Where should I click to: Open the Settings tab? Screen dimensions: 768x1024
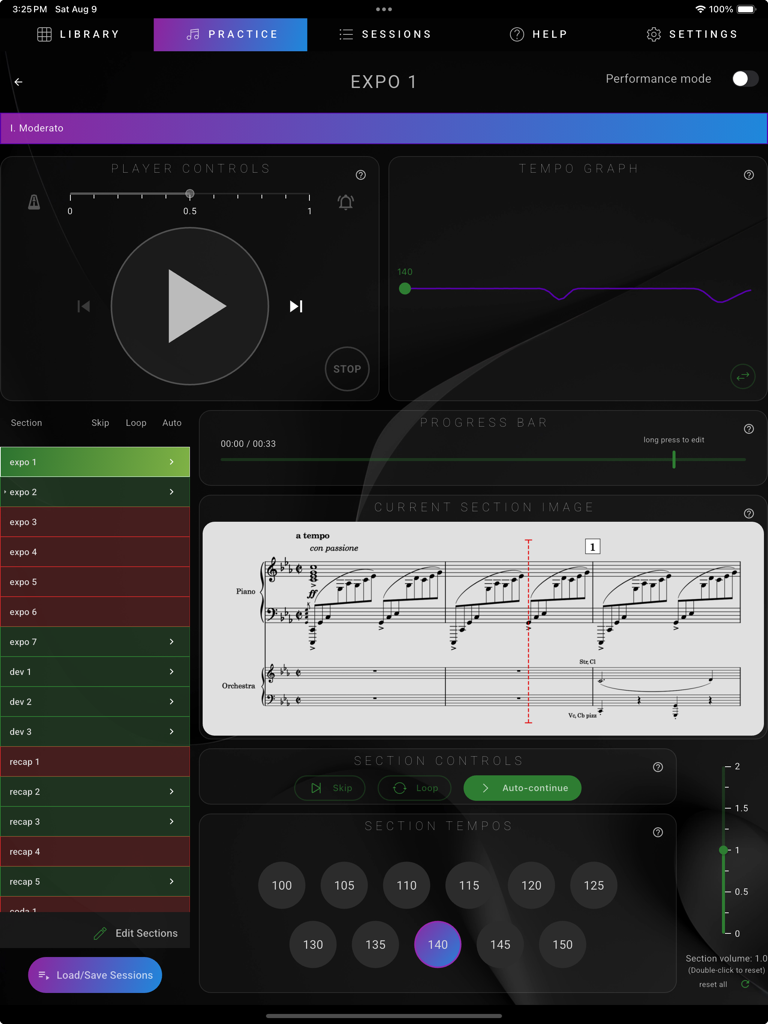tap(692, 34)
